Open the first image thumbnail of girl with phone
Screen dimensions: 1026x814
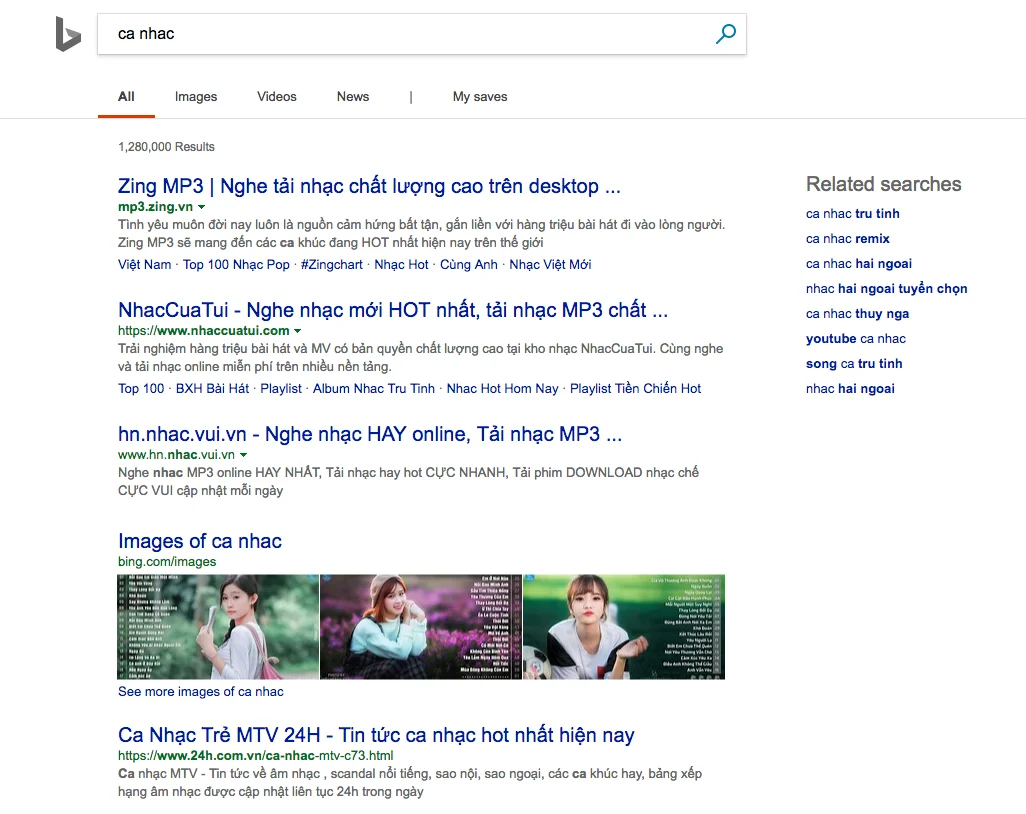click(218, 627)
